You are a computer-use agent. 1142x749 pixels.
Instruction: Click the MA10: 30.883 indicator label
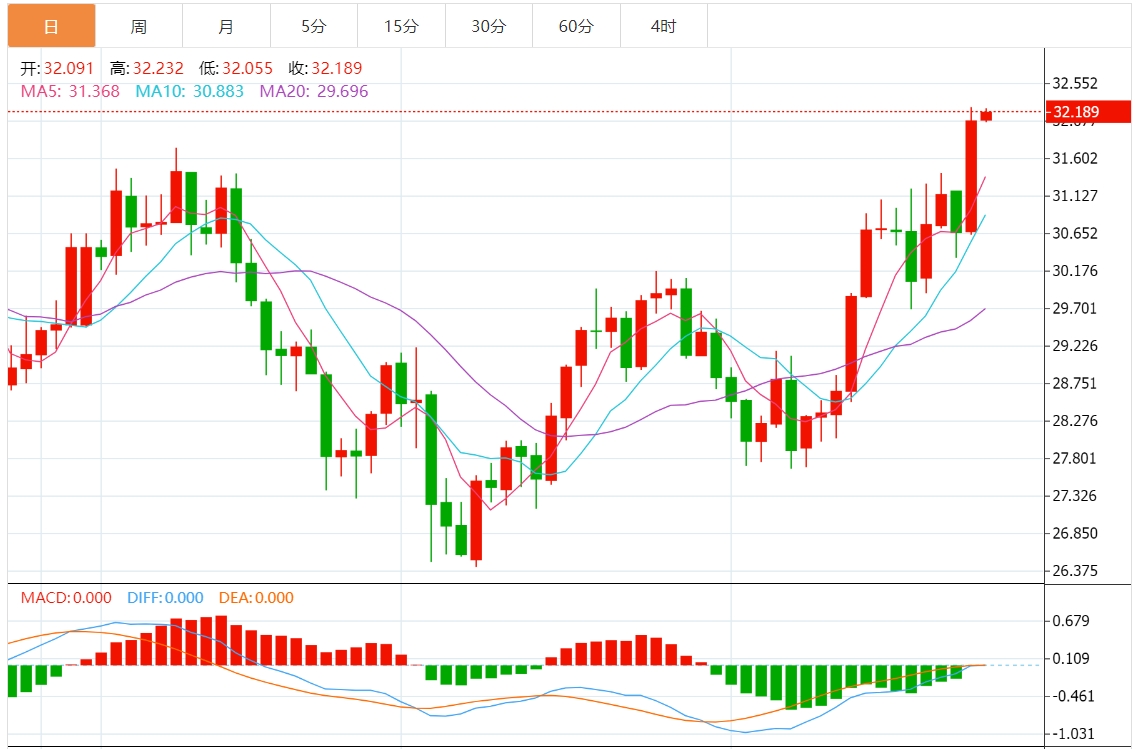click(189, 92)
